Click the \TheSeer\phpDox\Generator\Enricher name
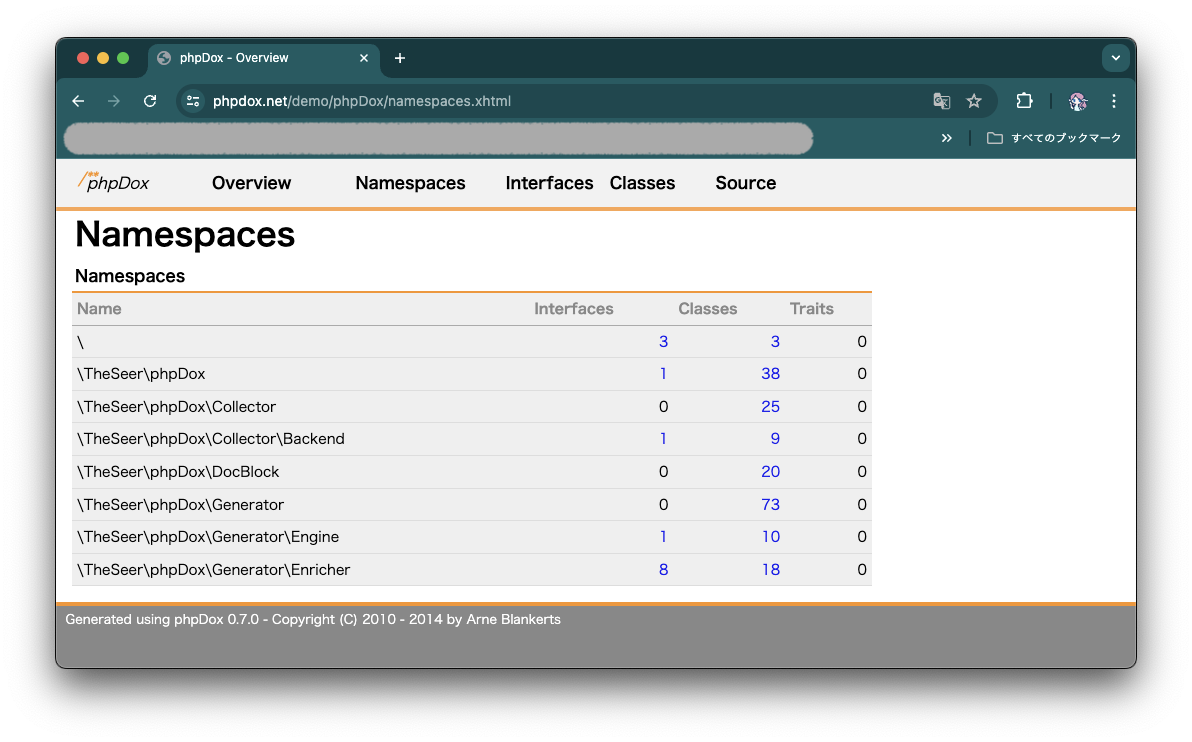 point(214,569)
